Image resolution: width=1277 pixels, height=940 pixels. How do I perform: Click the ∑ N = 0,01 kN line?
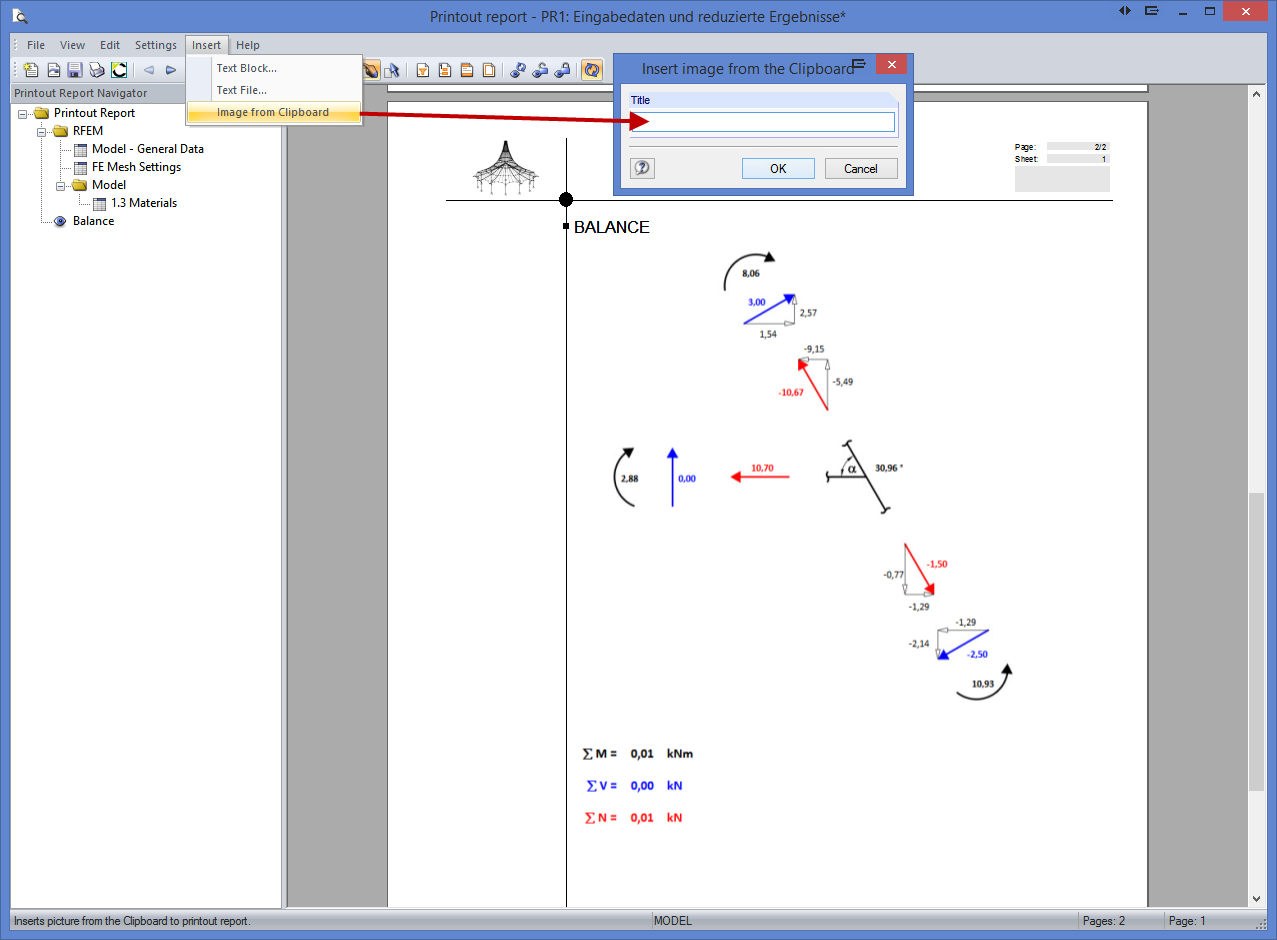coord(634,818)
